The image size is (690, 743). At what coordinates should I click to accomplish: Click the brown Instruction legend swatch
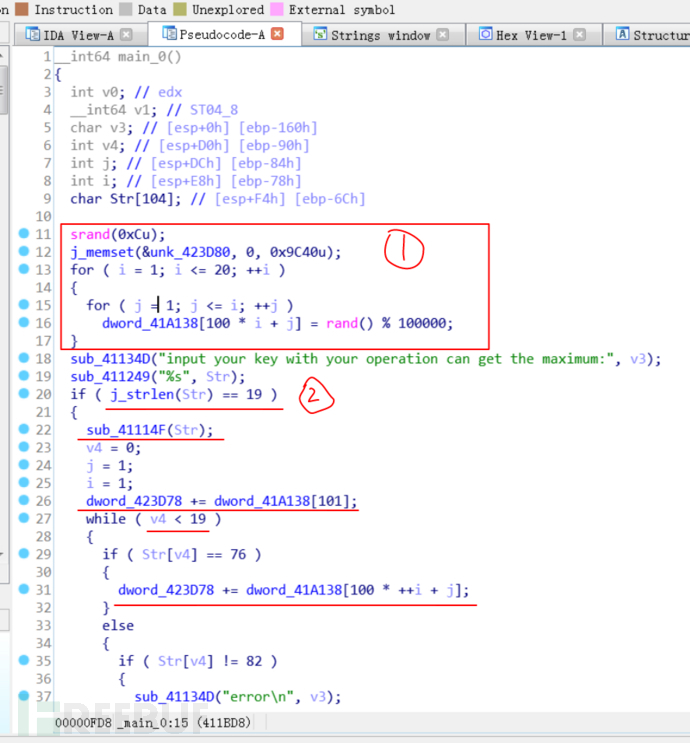(21, 9)
